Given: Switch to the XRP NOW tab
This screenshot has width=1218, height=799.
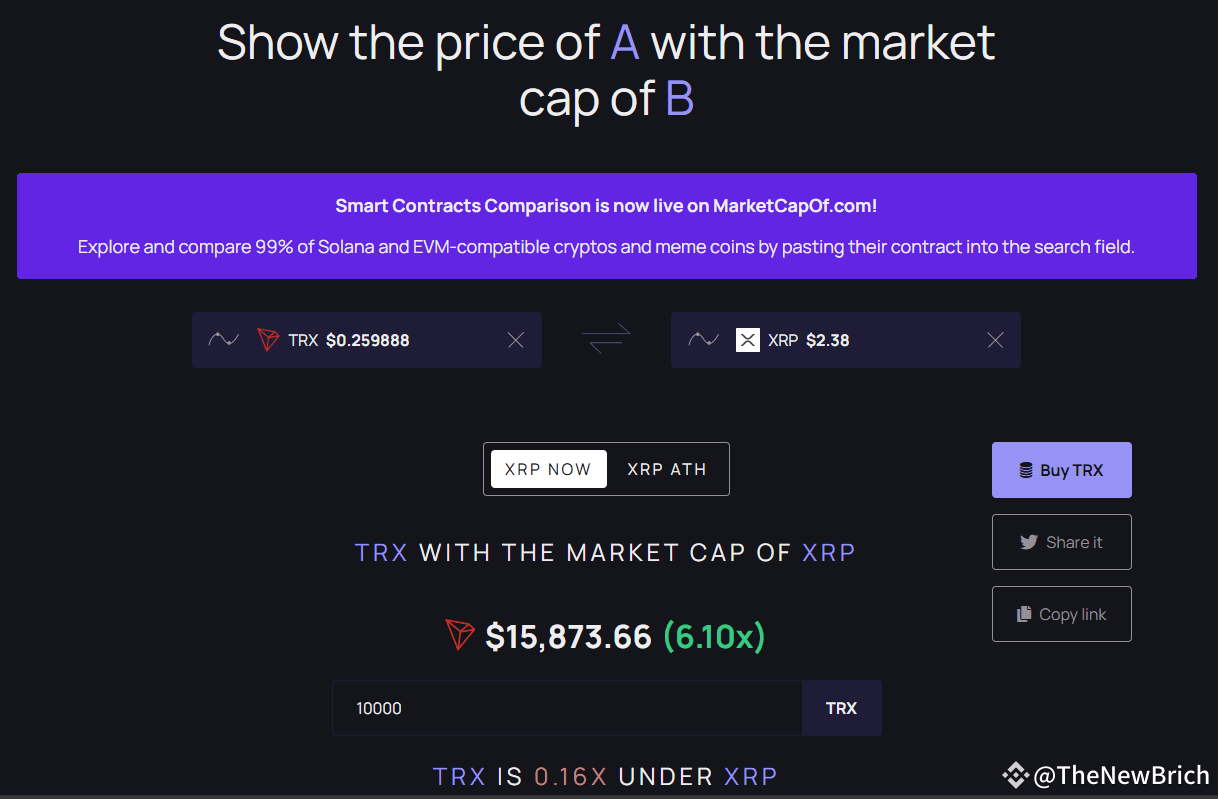Looking at the screenshot, I should pyautogui.click(x=548, y=468).
